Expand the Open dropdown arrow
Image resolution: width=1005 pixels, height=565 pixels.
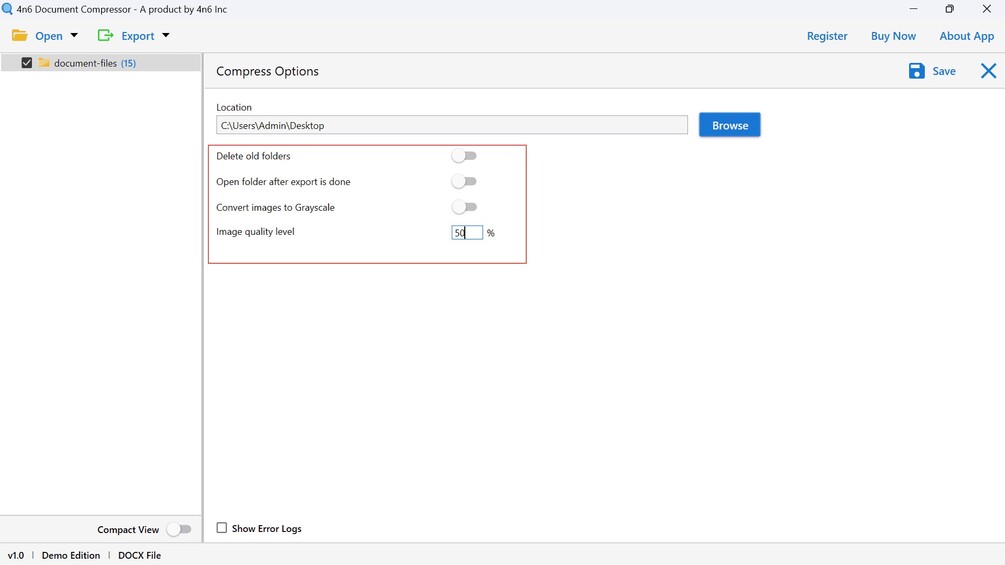click(74, 36)
